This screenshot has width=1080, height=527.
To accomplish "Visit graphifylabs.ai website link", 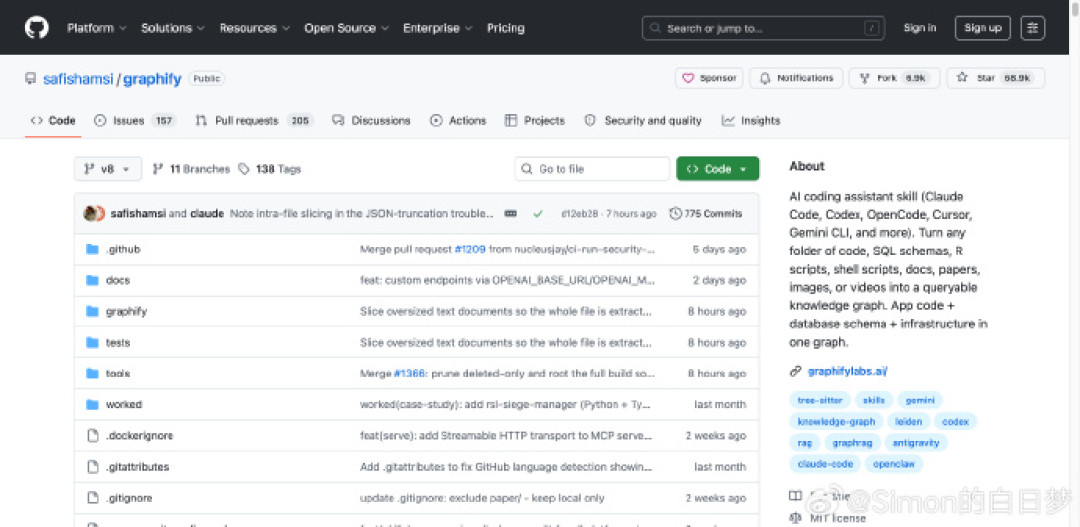I will coord(847,371).
